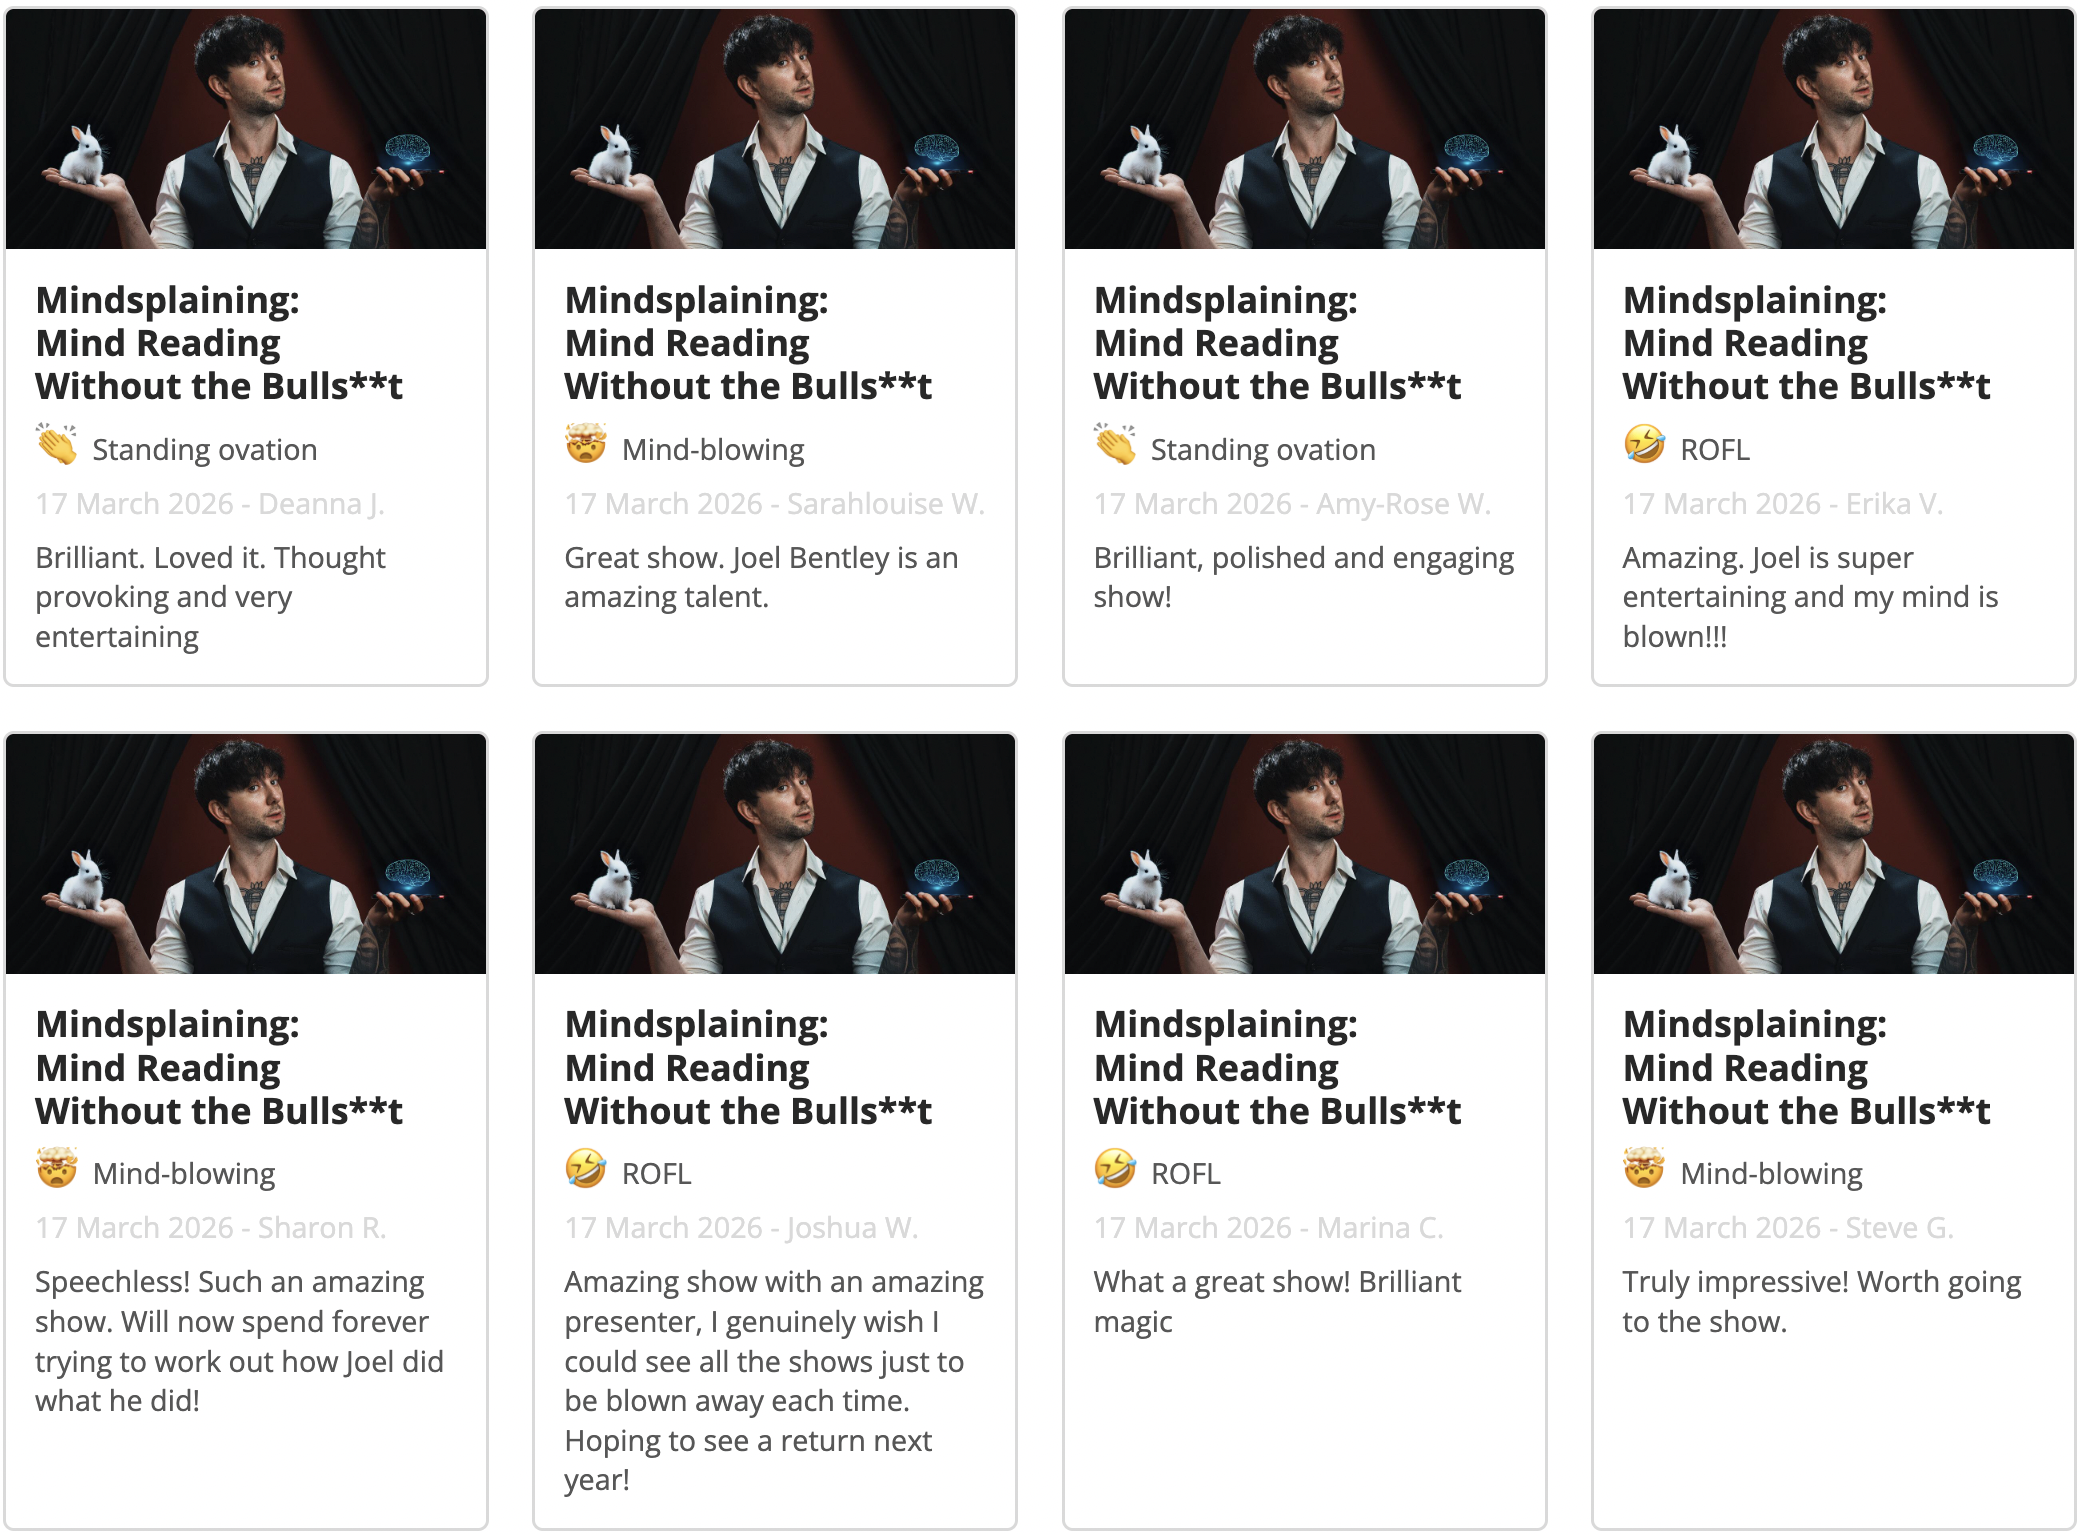
Task: Open Mindsplaining title on Sharon R. card
Action: pyautogui.click(x=219, y=1068)
